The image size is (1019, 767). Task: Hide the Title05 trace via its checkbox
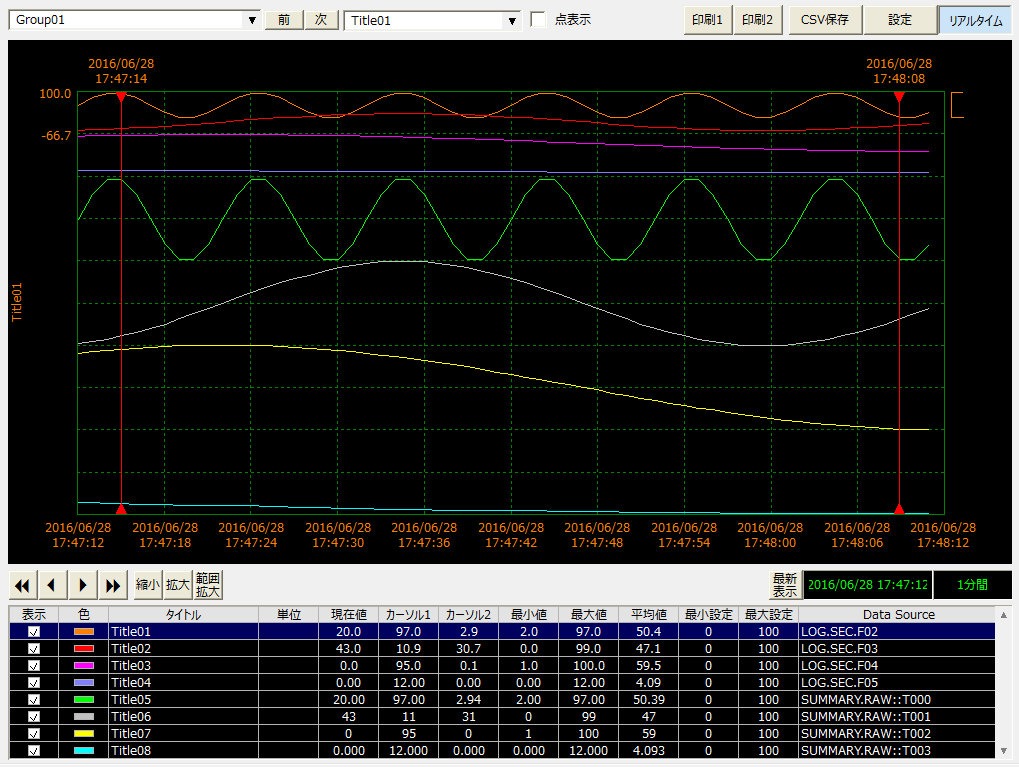pyautogui.click(x=34, y=700)
